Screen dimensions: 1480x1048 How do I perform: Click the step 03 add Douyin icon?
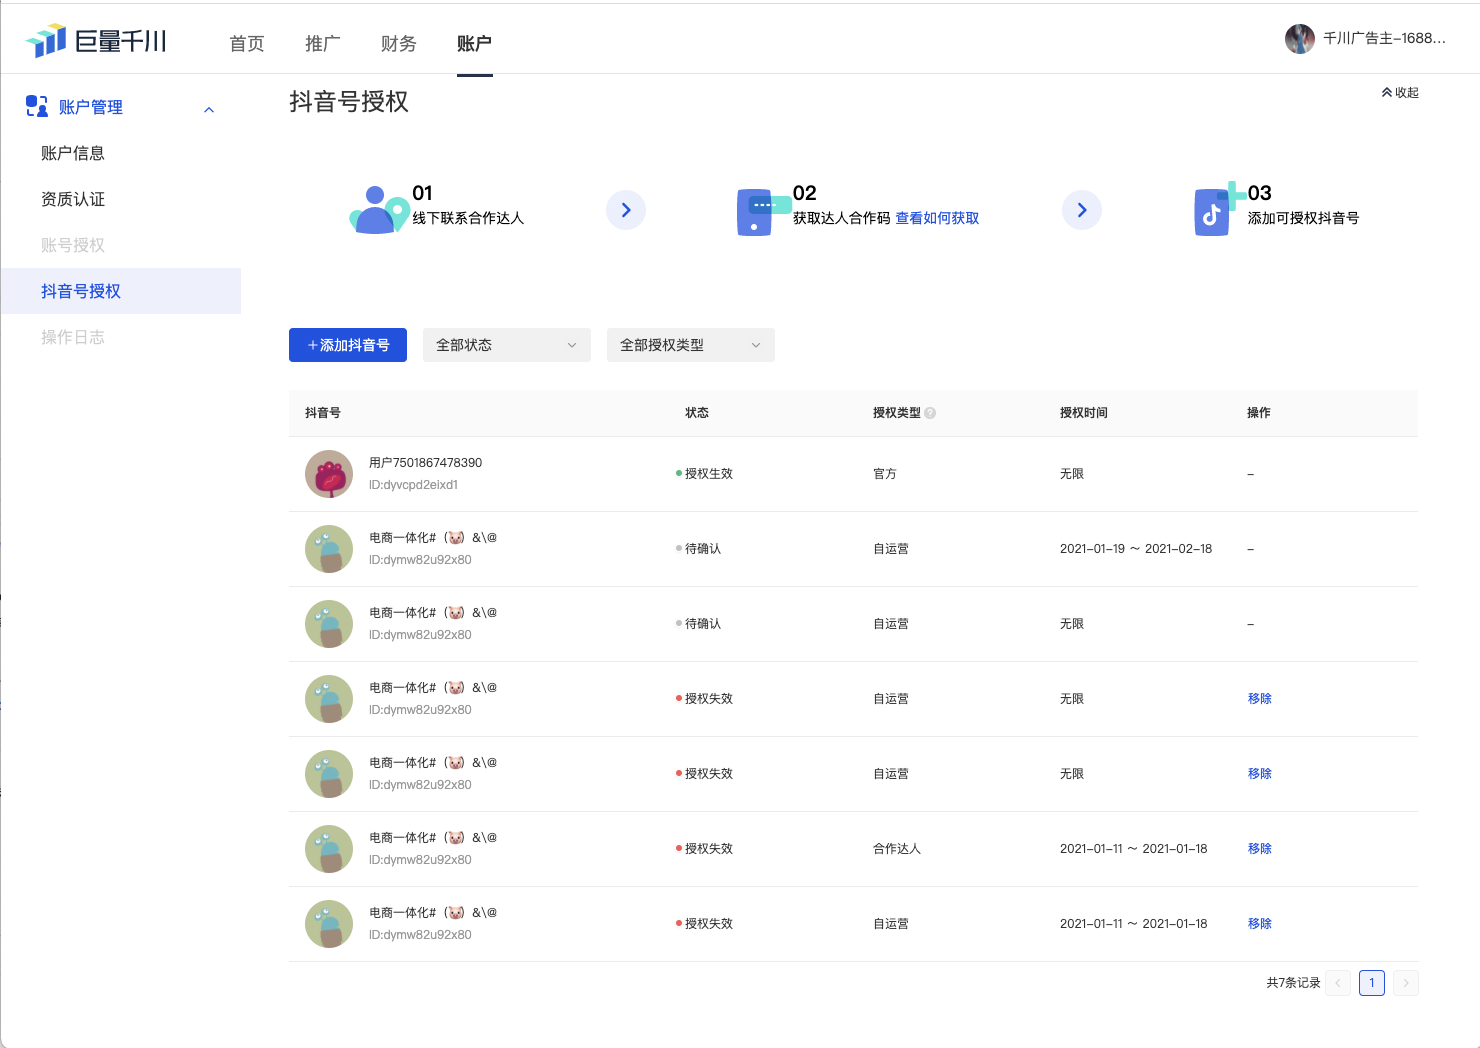click(1219, 209)
